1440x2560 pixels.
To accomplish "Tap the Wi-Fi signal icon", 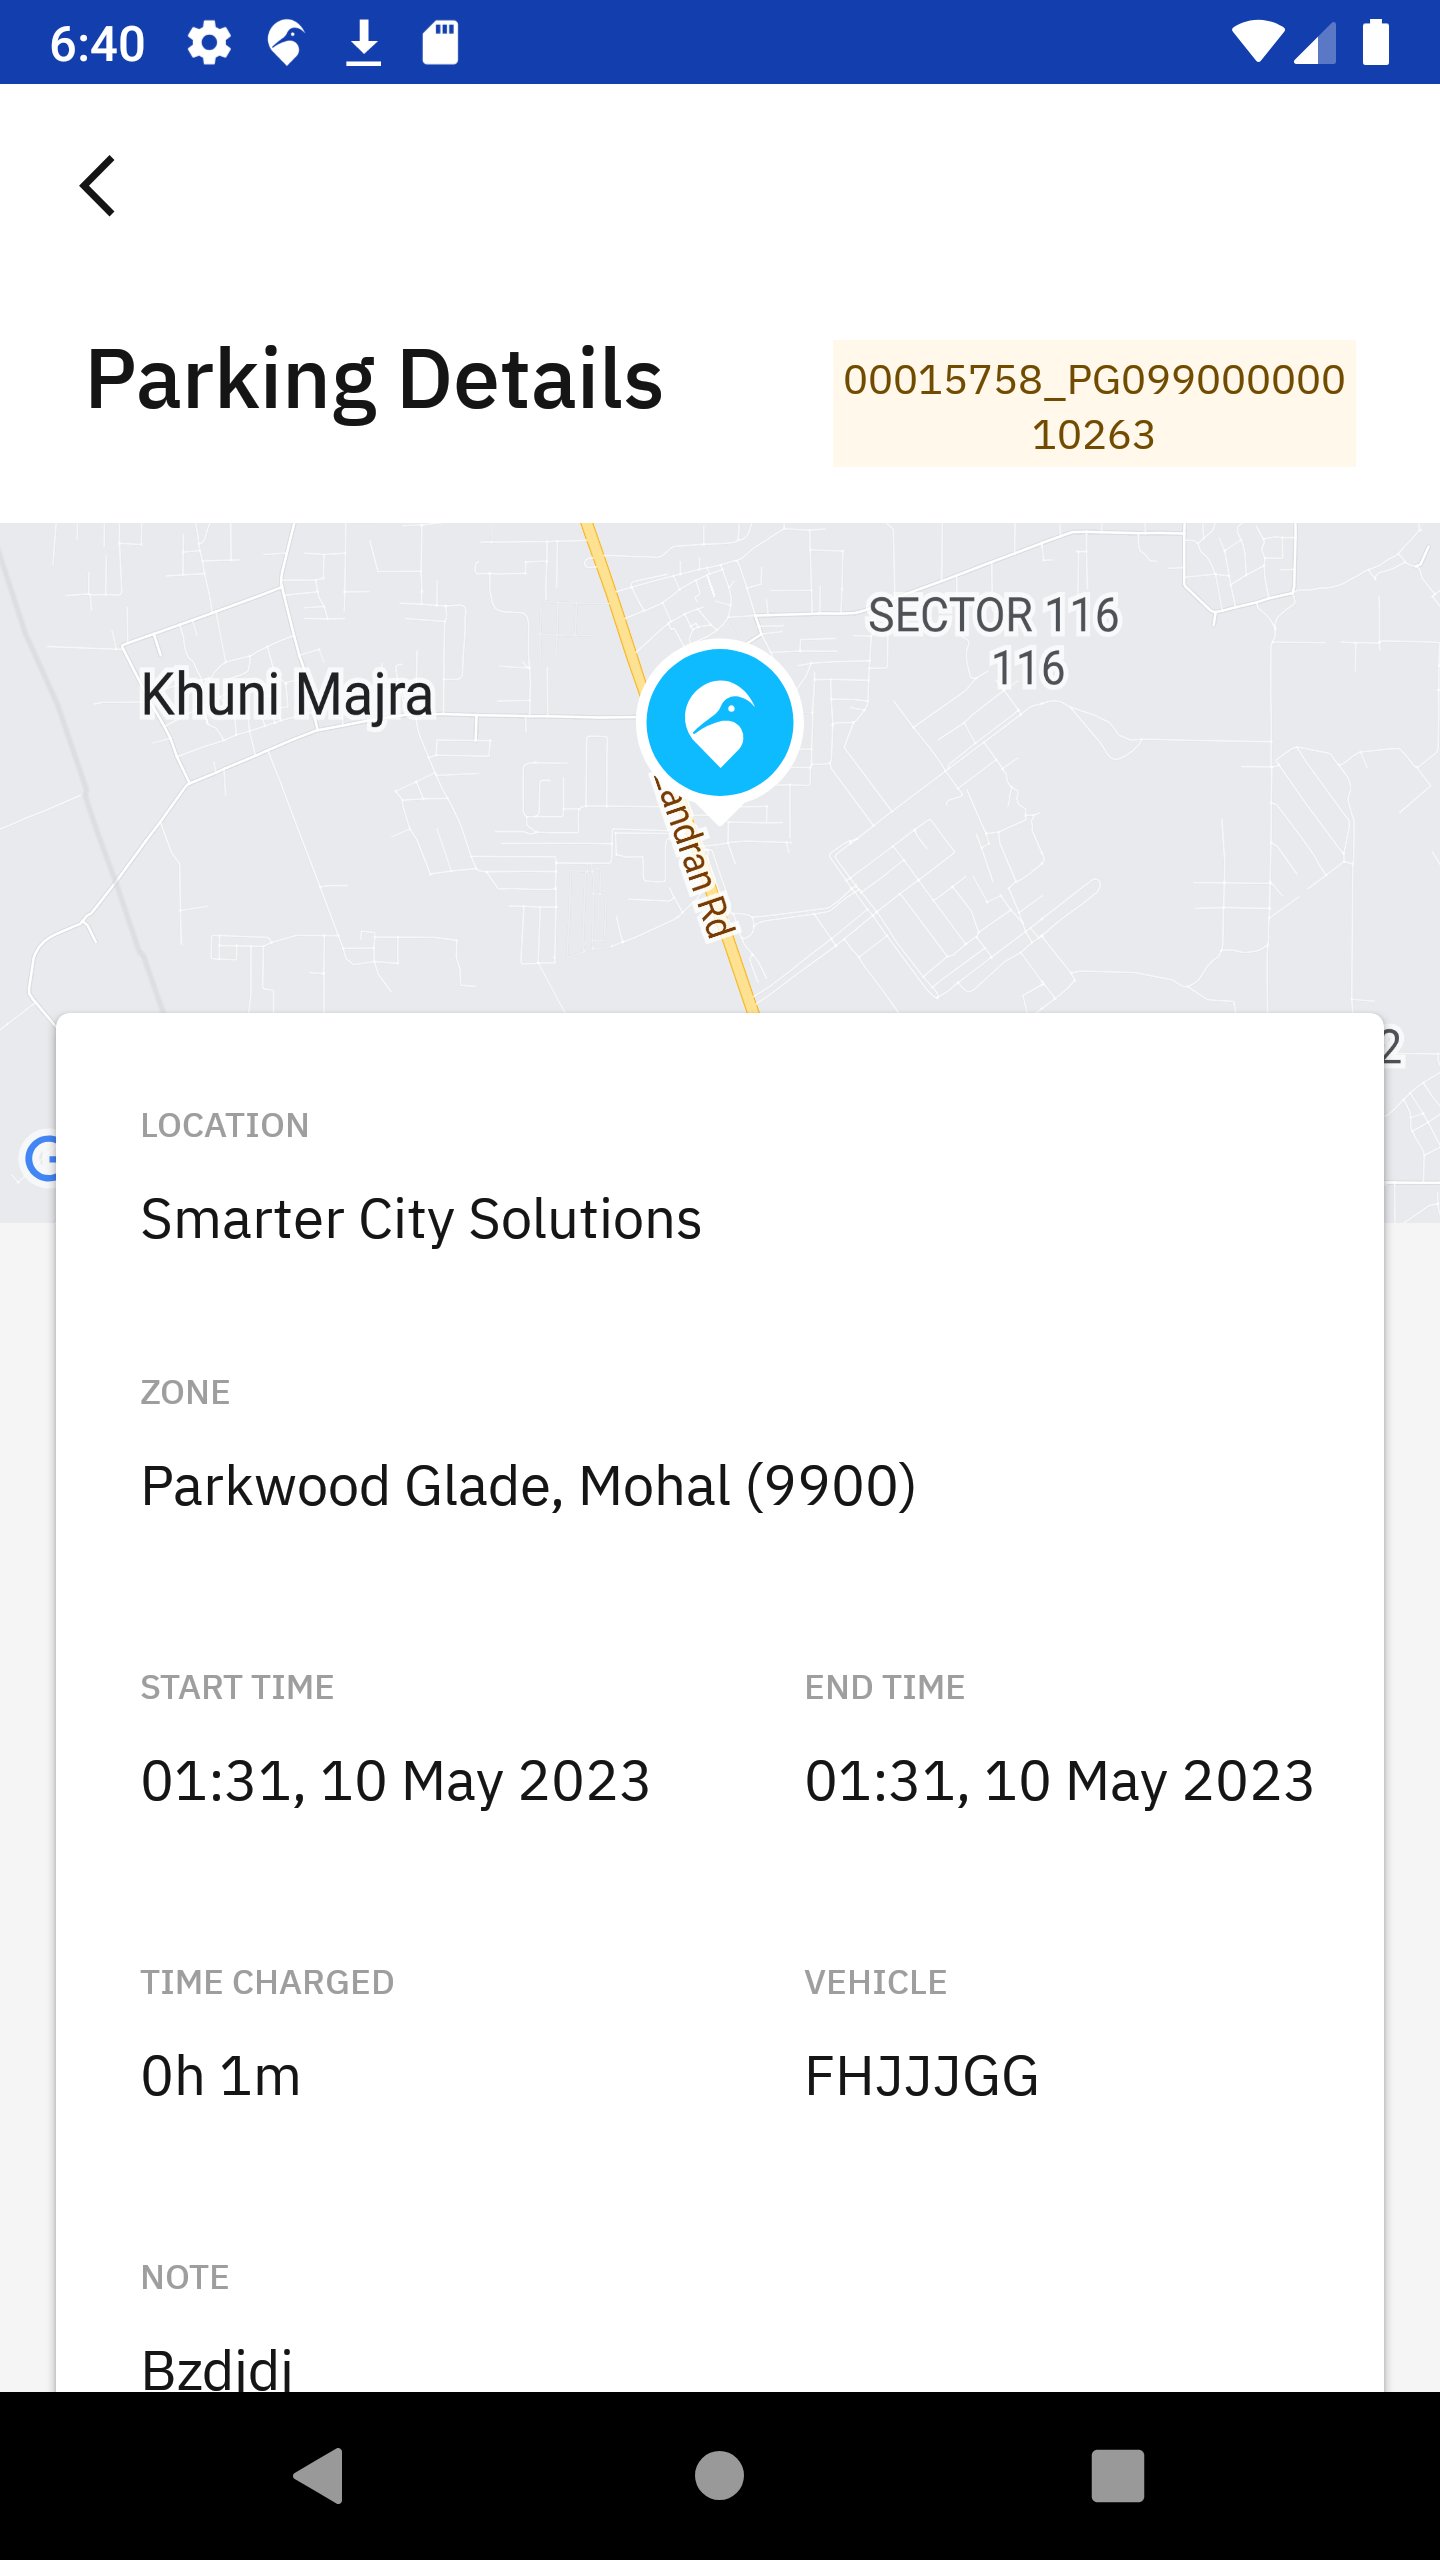I will 1256,44.
